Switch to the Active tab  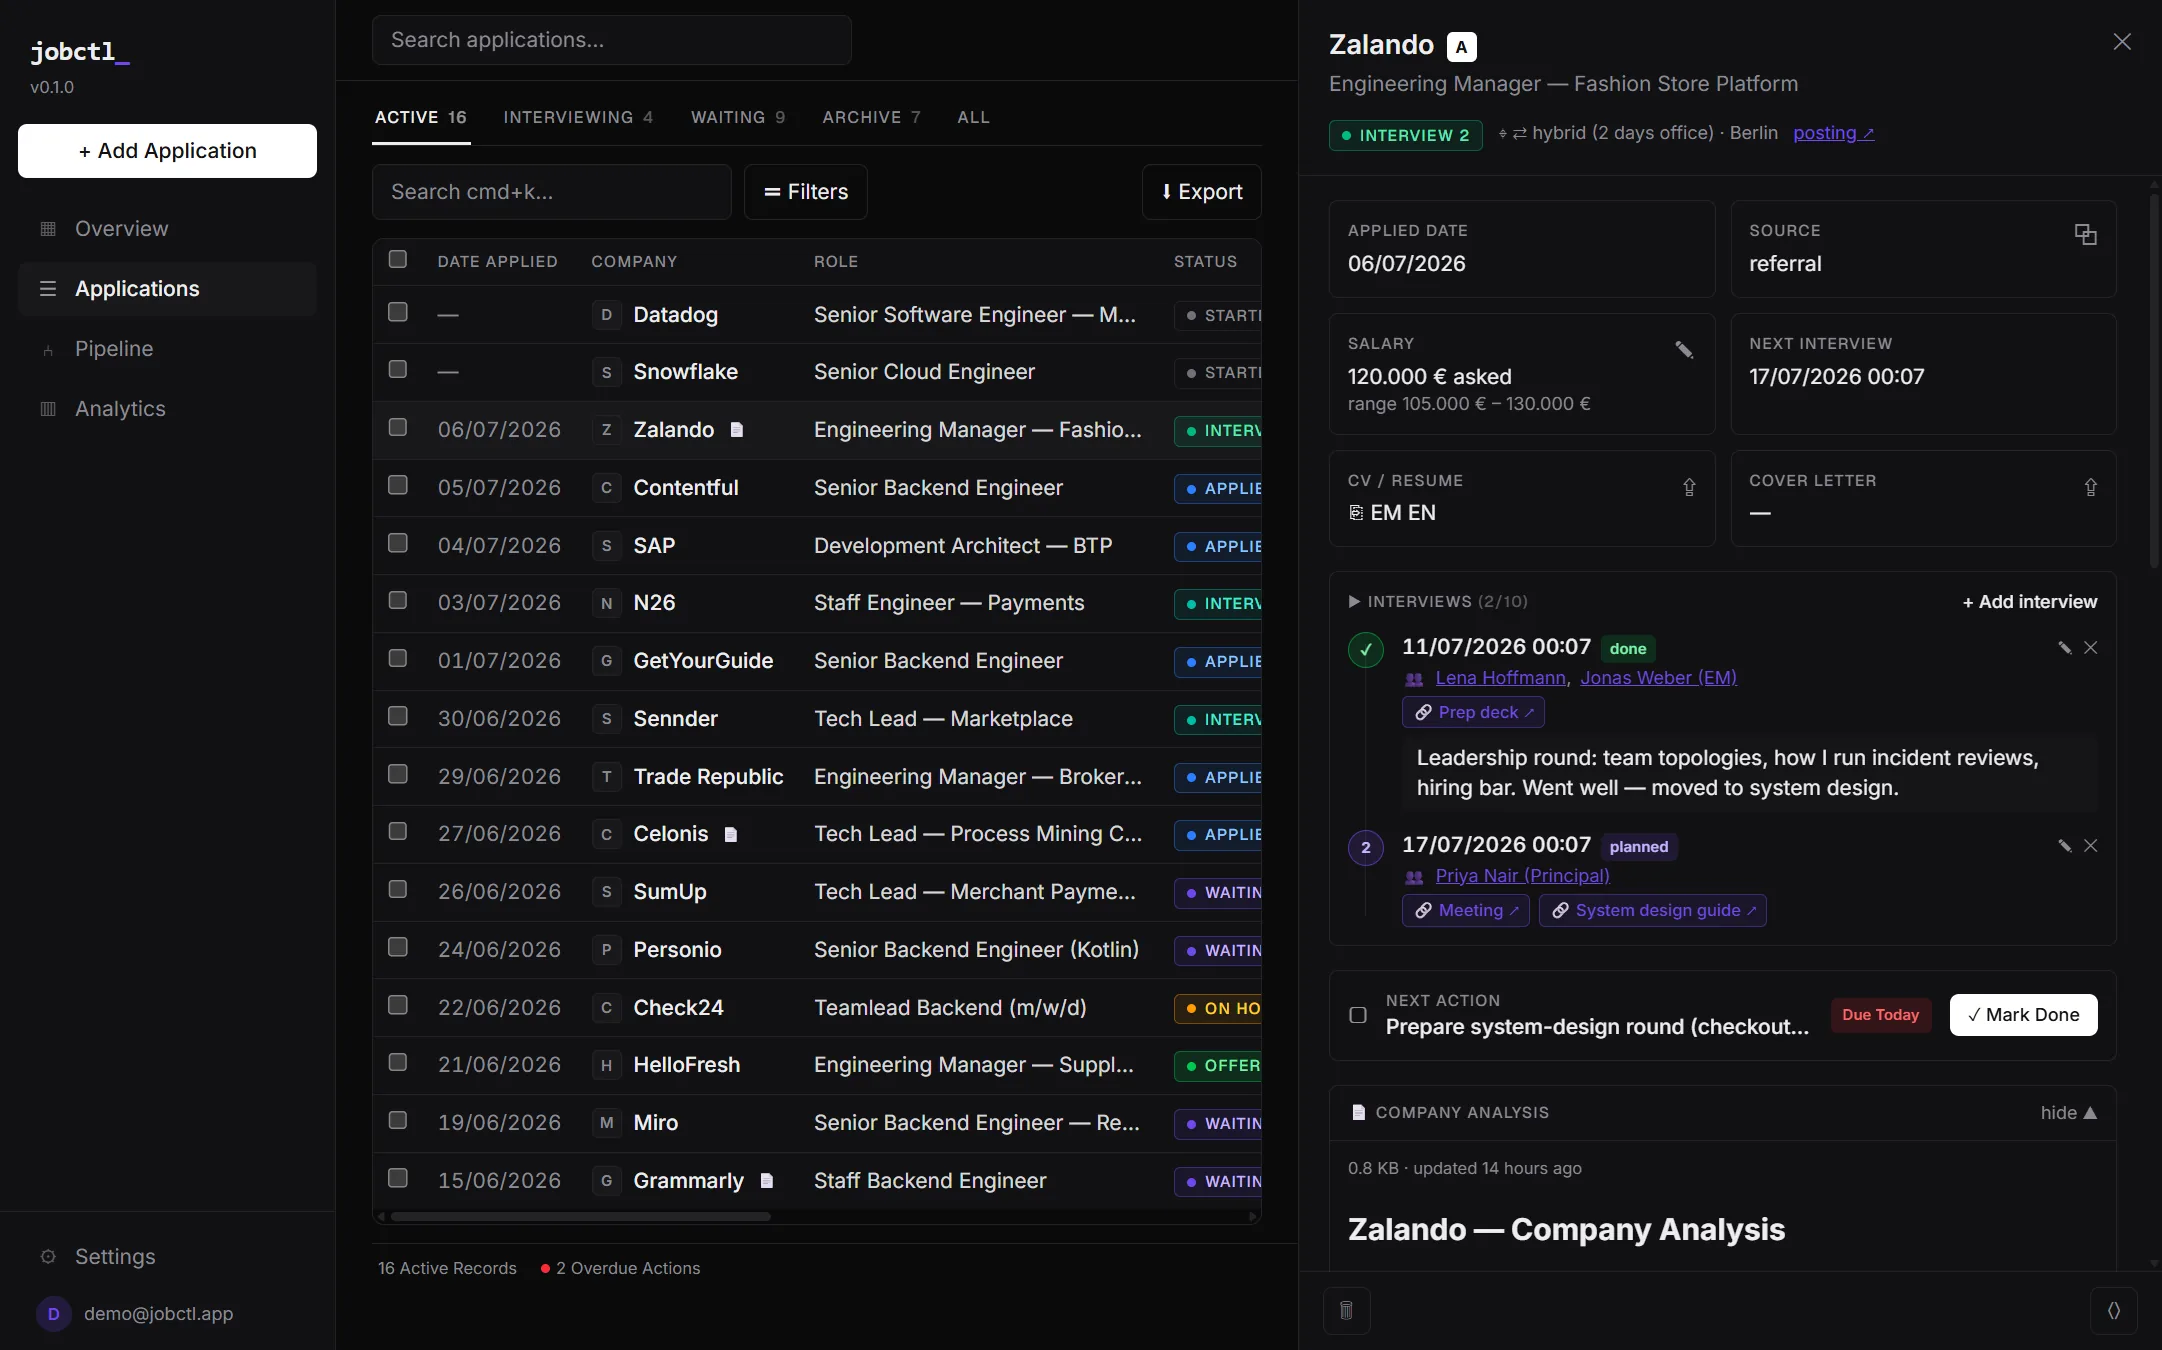421,118
